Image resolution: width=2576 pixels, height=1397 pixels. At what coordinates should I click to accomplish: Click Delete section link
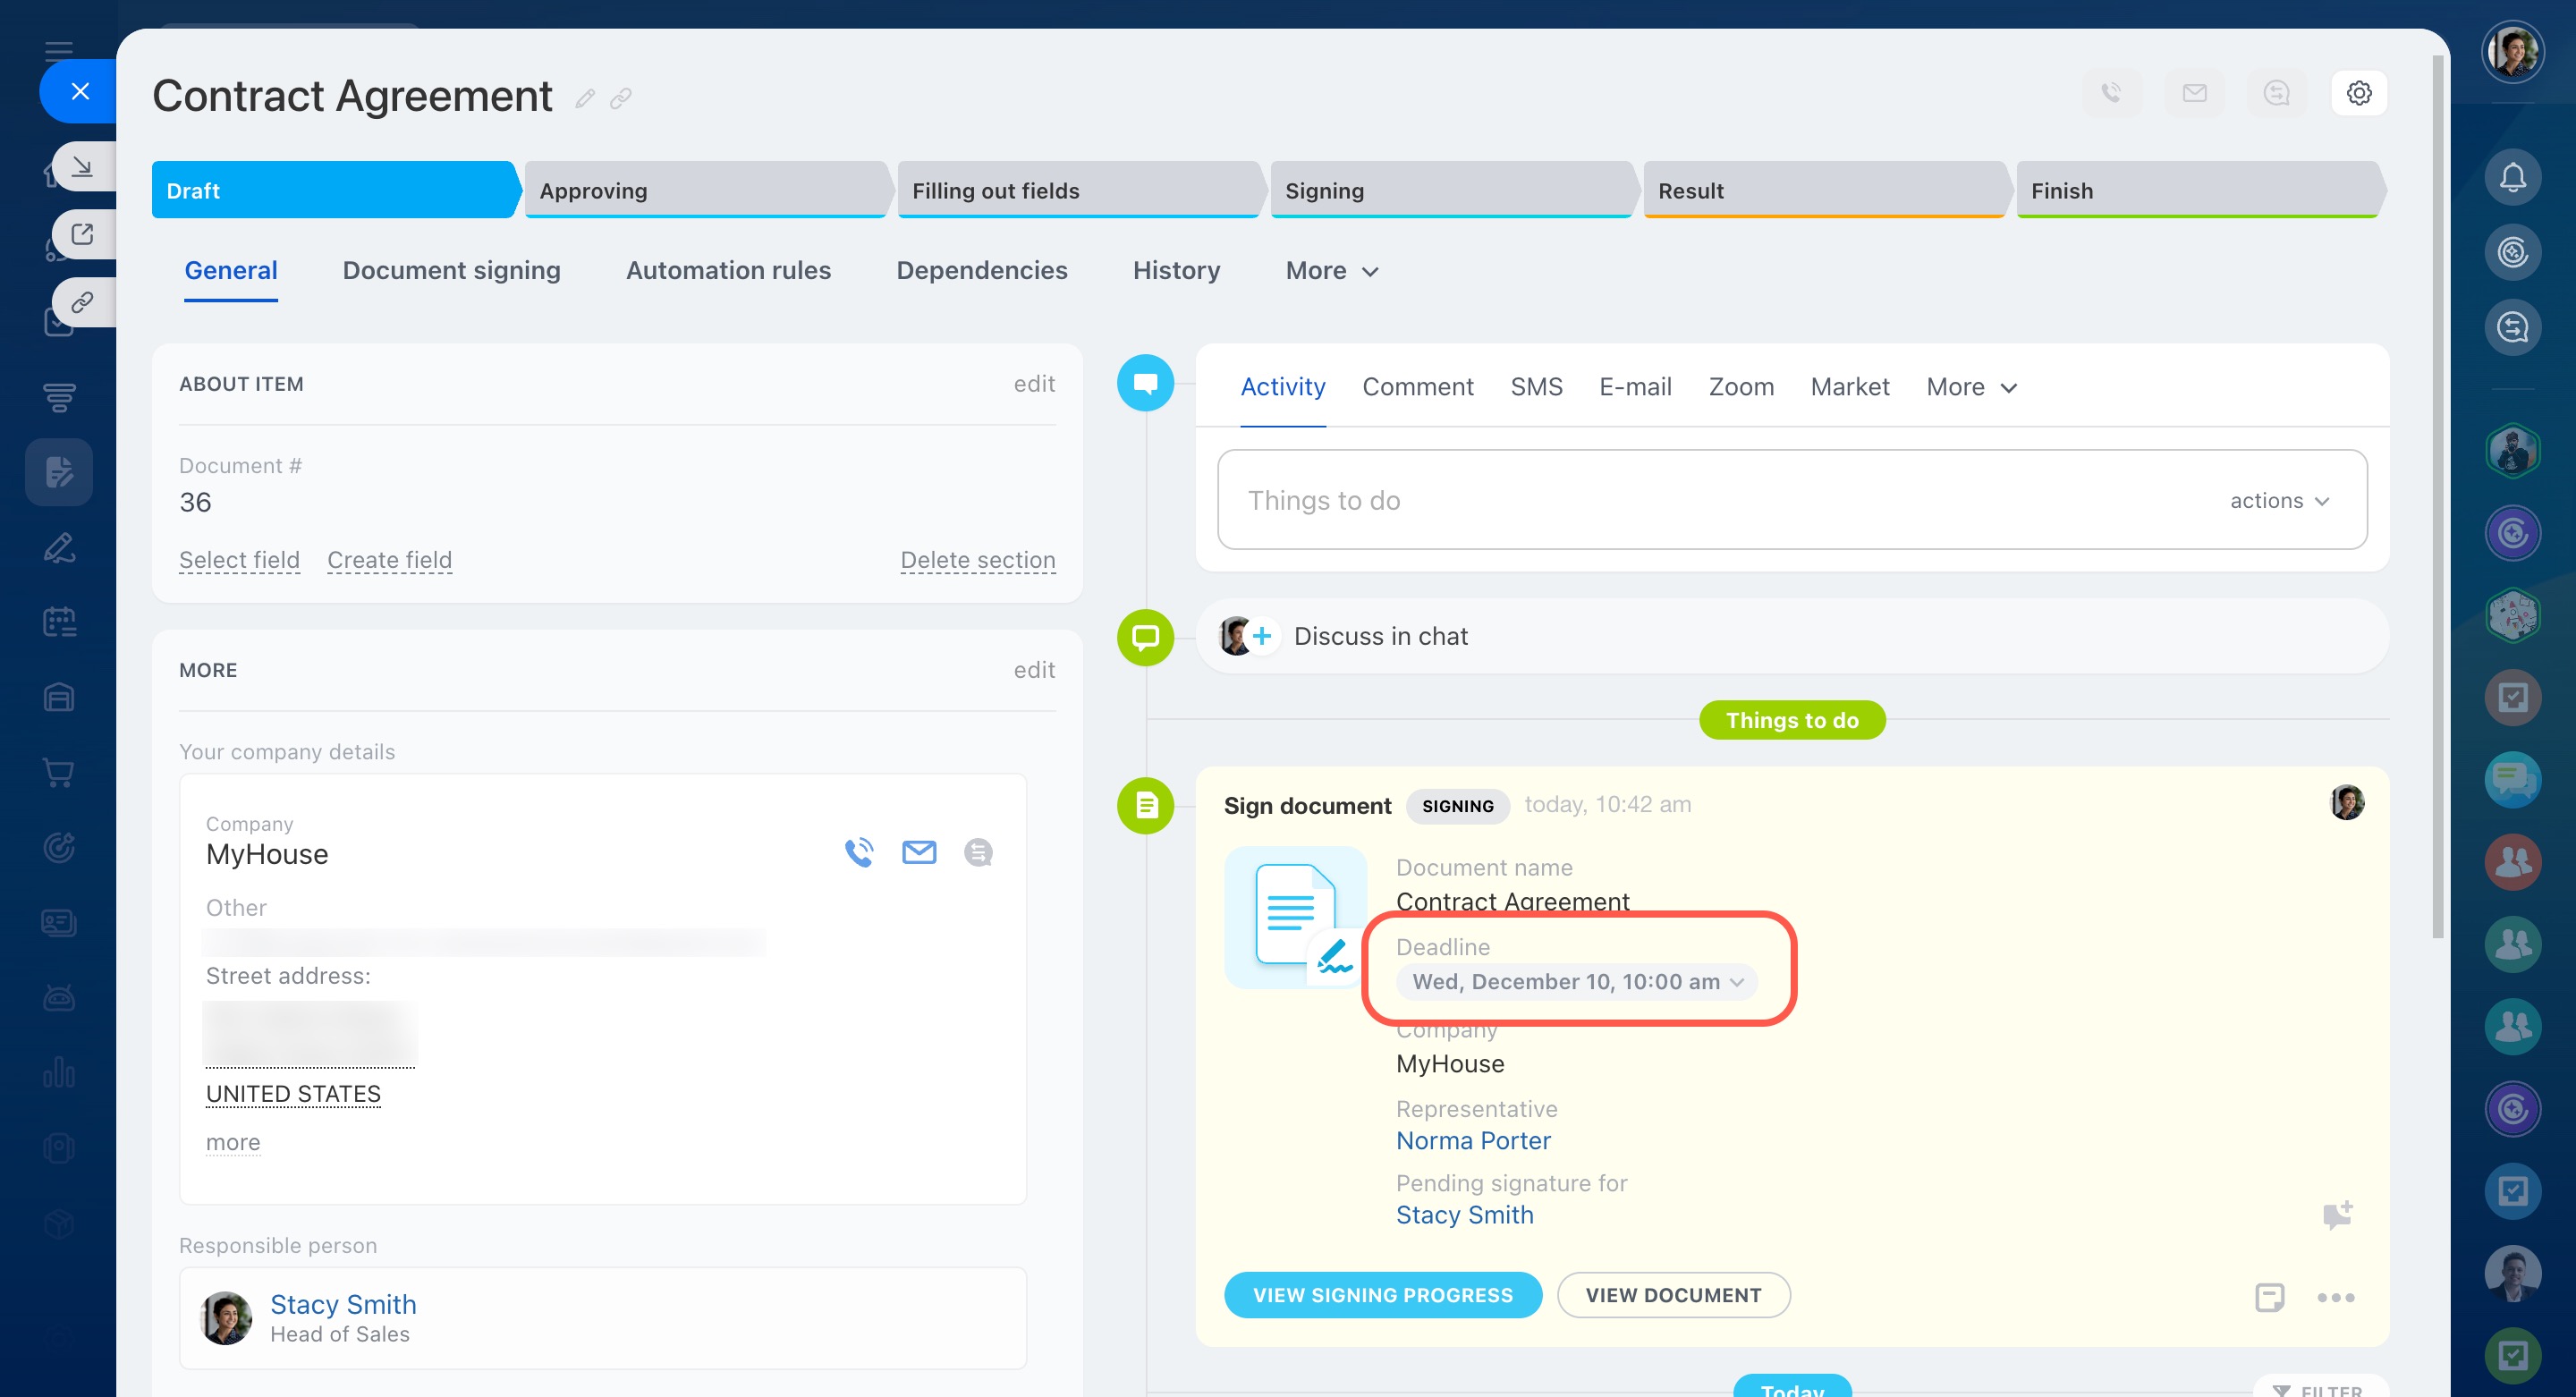click(x=977, y=560)
